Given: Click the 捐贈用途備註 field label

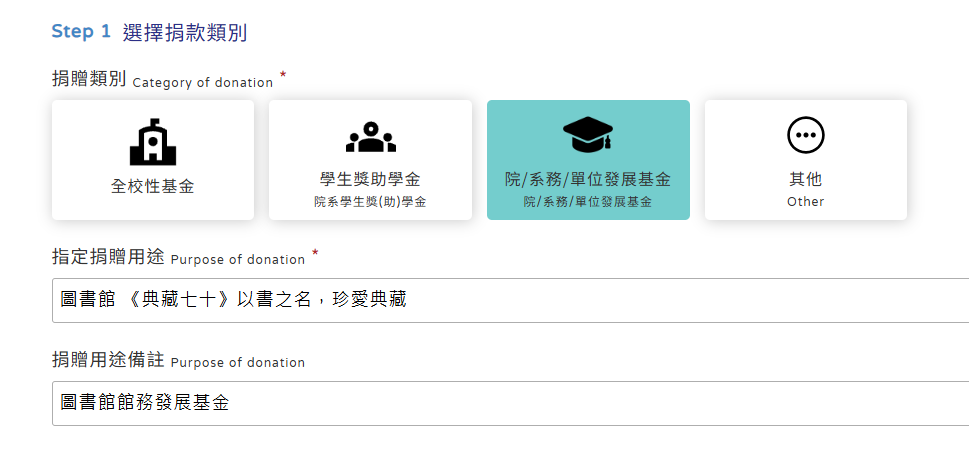Looking at the screenshot, I should [x=178, y=361].
